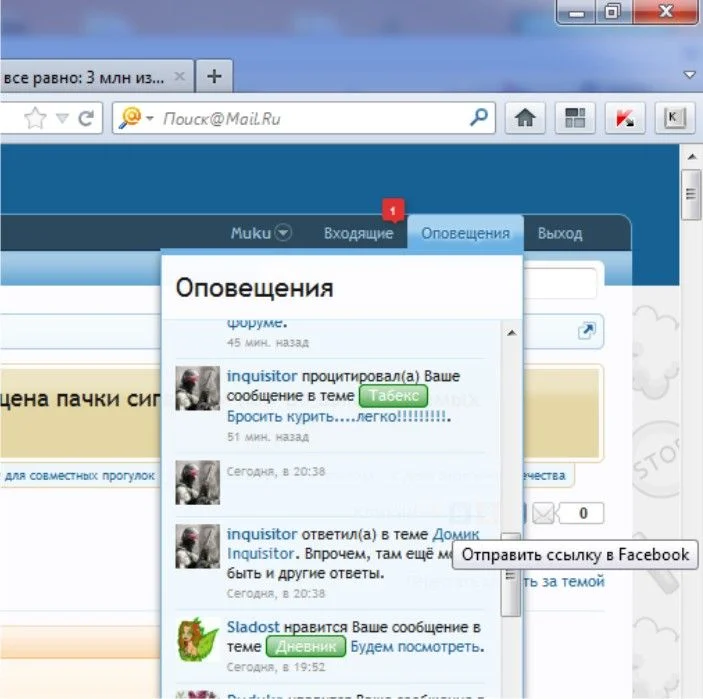Click the 45 мин. назад timestamp
Image resolution: width=703 pixels, height=699 pixels.
[268, 342]
